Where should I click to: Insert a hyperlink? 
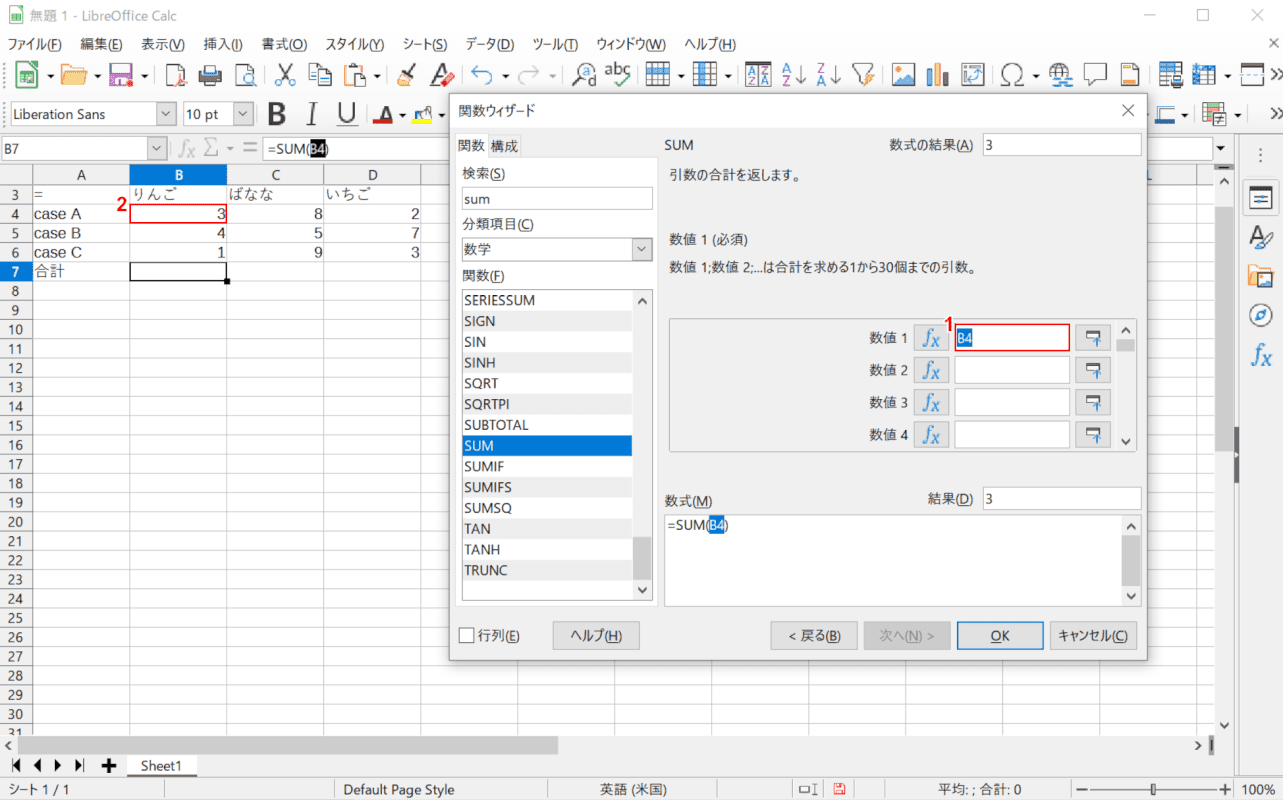(x=1061, y=74)
